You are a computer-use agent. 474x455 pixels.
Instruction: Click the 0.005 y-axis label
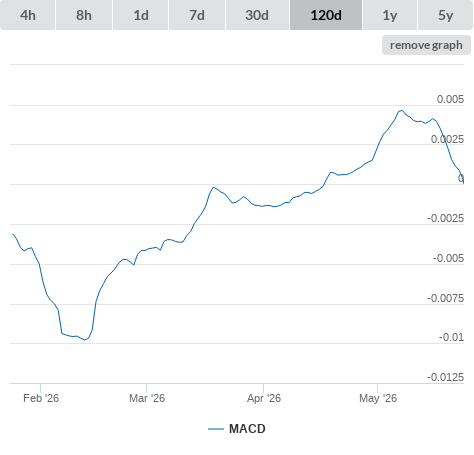tap(450, 99)
